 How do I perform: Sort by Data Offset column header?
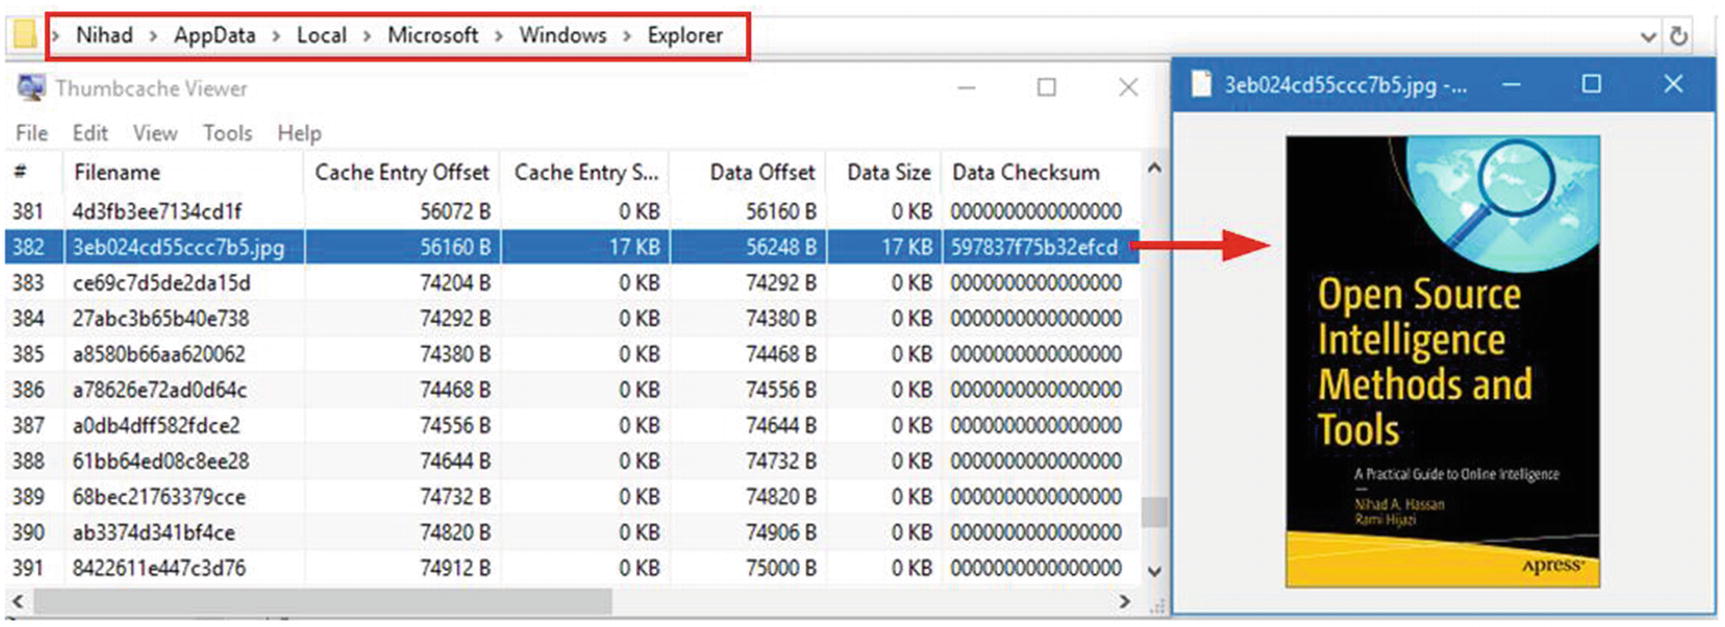747,172
